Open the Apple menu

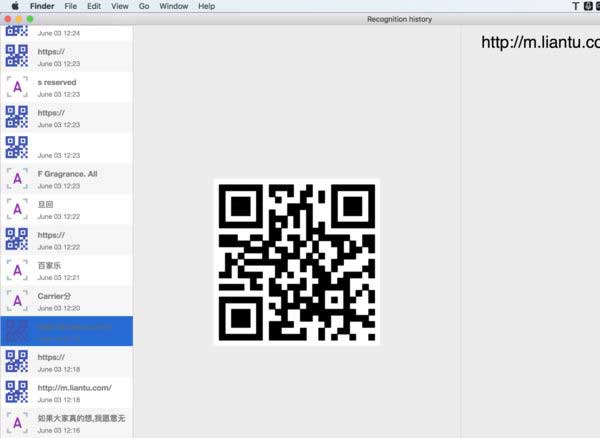15,6
